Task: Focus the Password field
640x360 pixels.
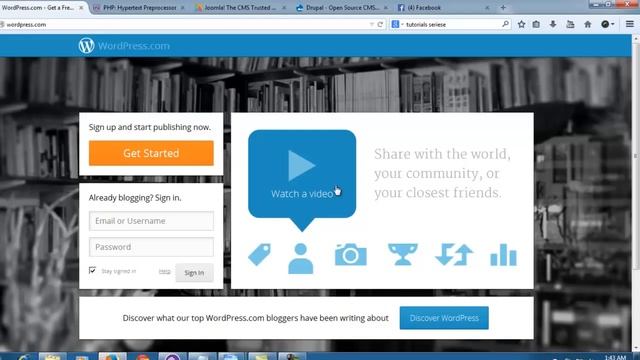Action: coord(151,247)
